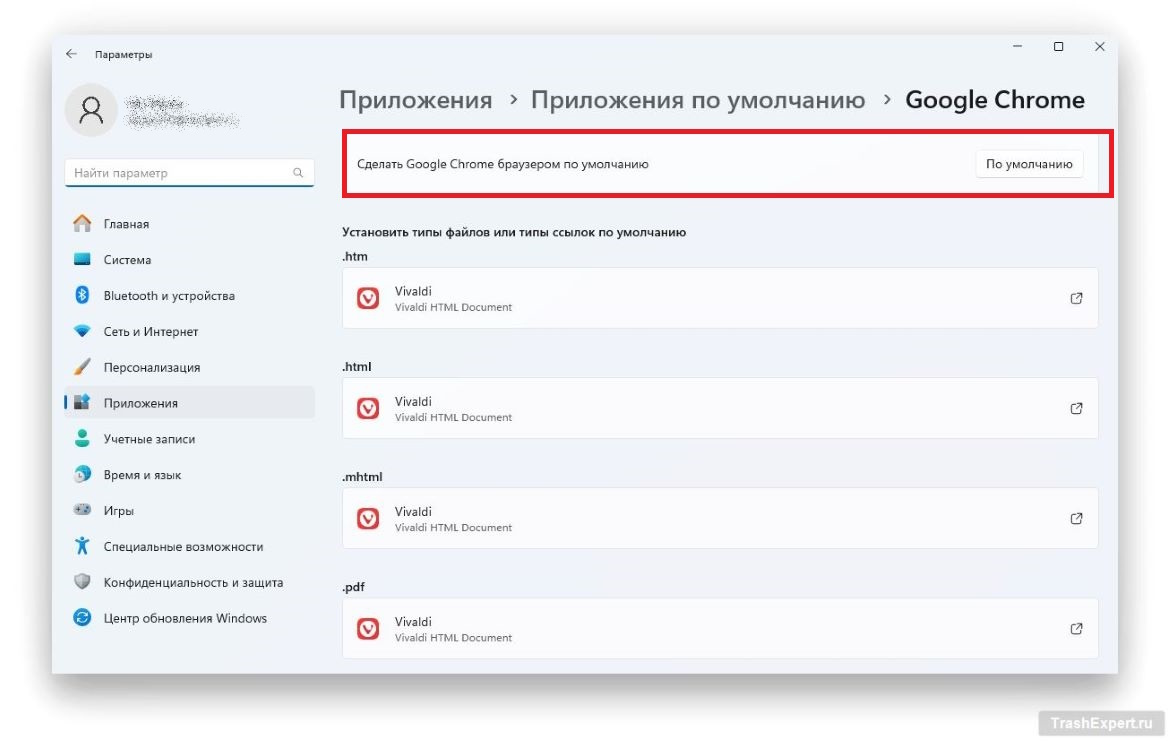
Task: Open 'Центр обновления Windows' section
Action: coord(185,618)
